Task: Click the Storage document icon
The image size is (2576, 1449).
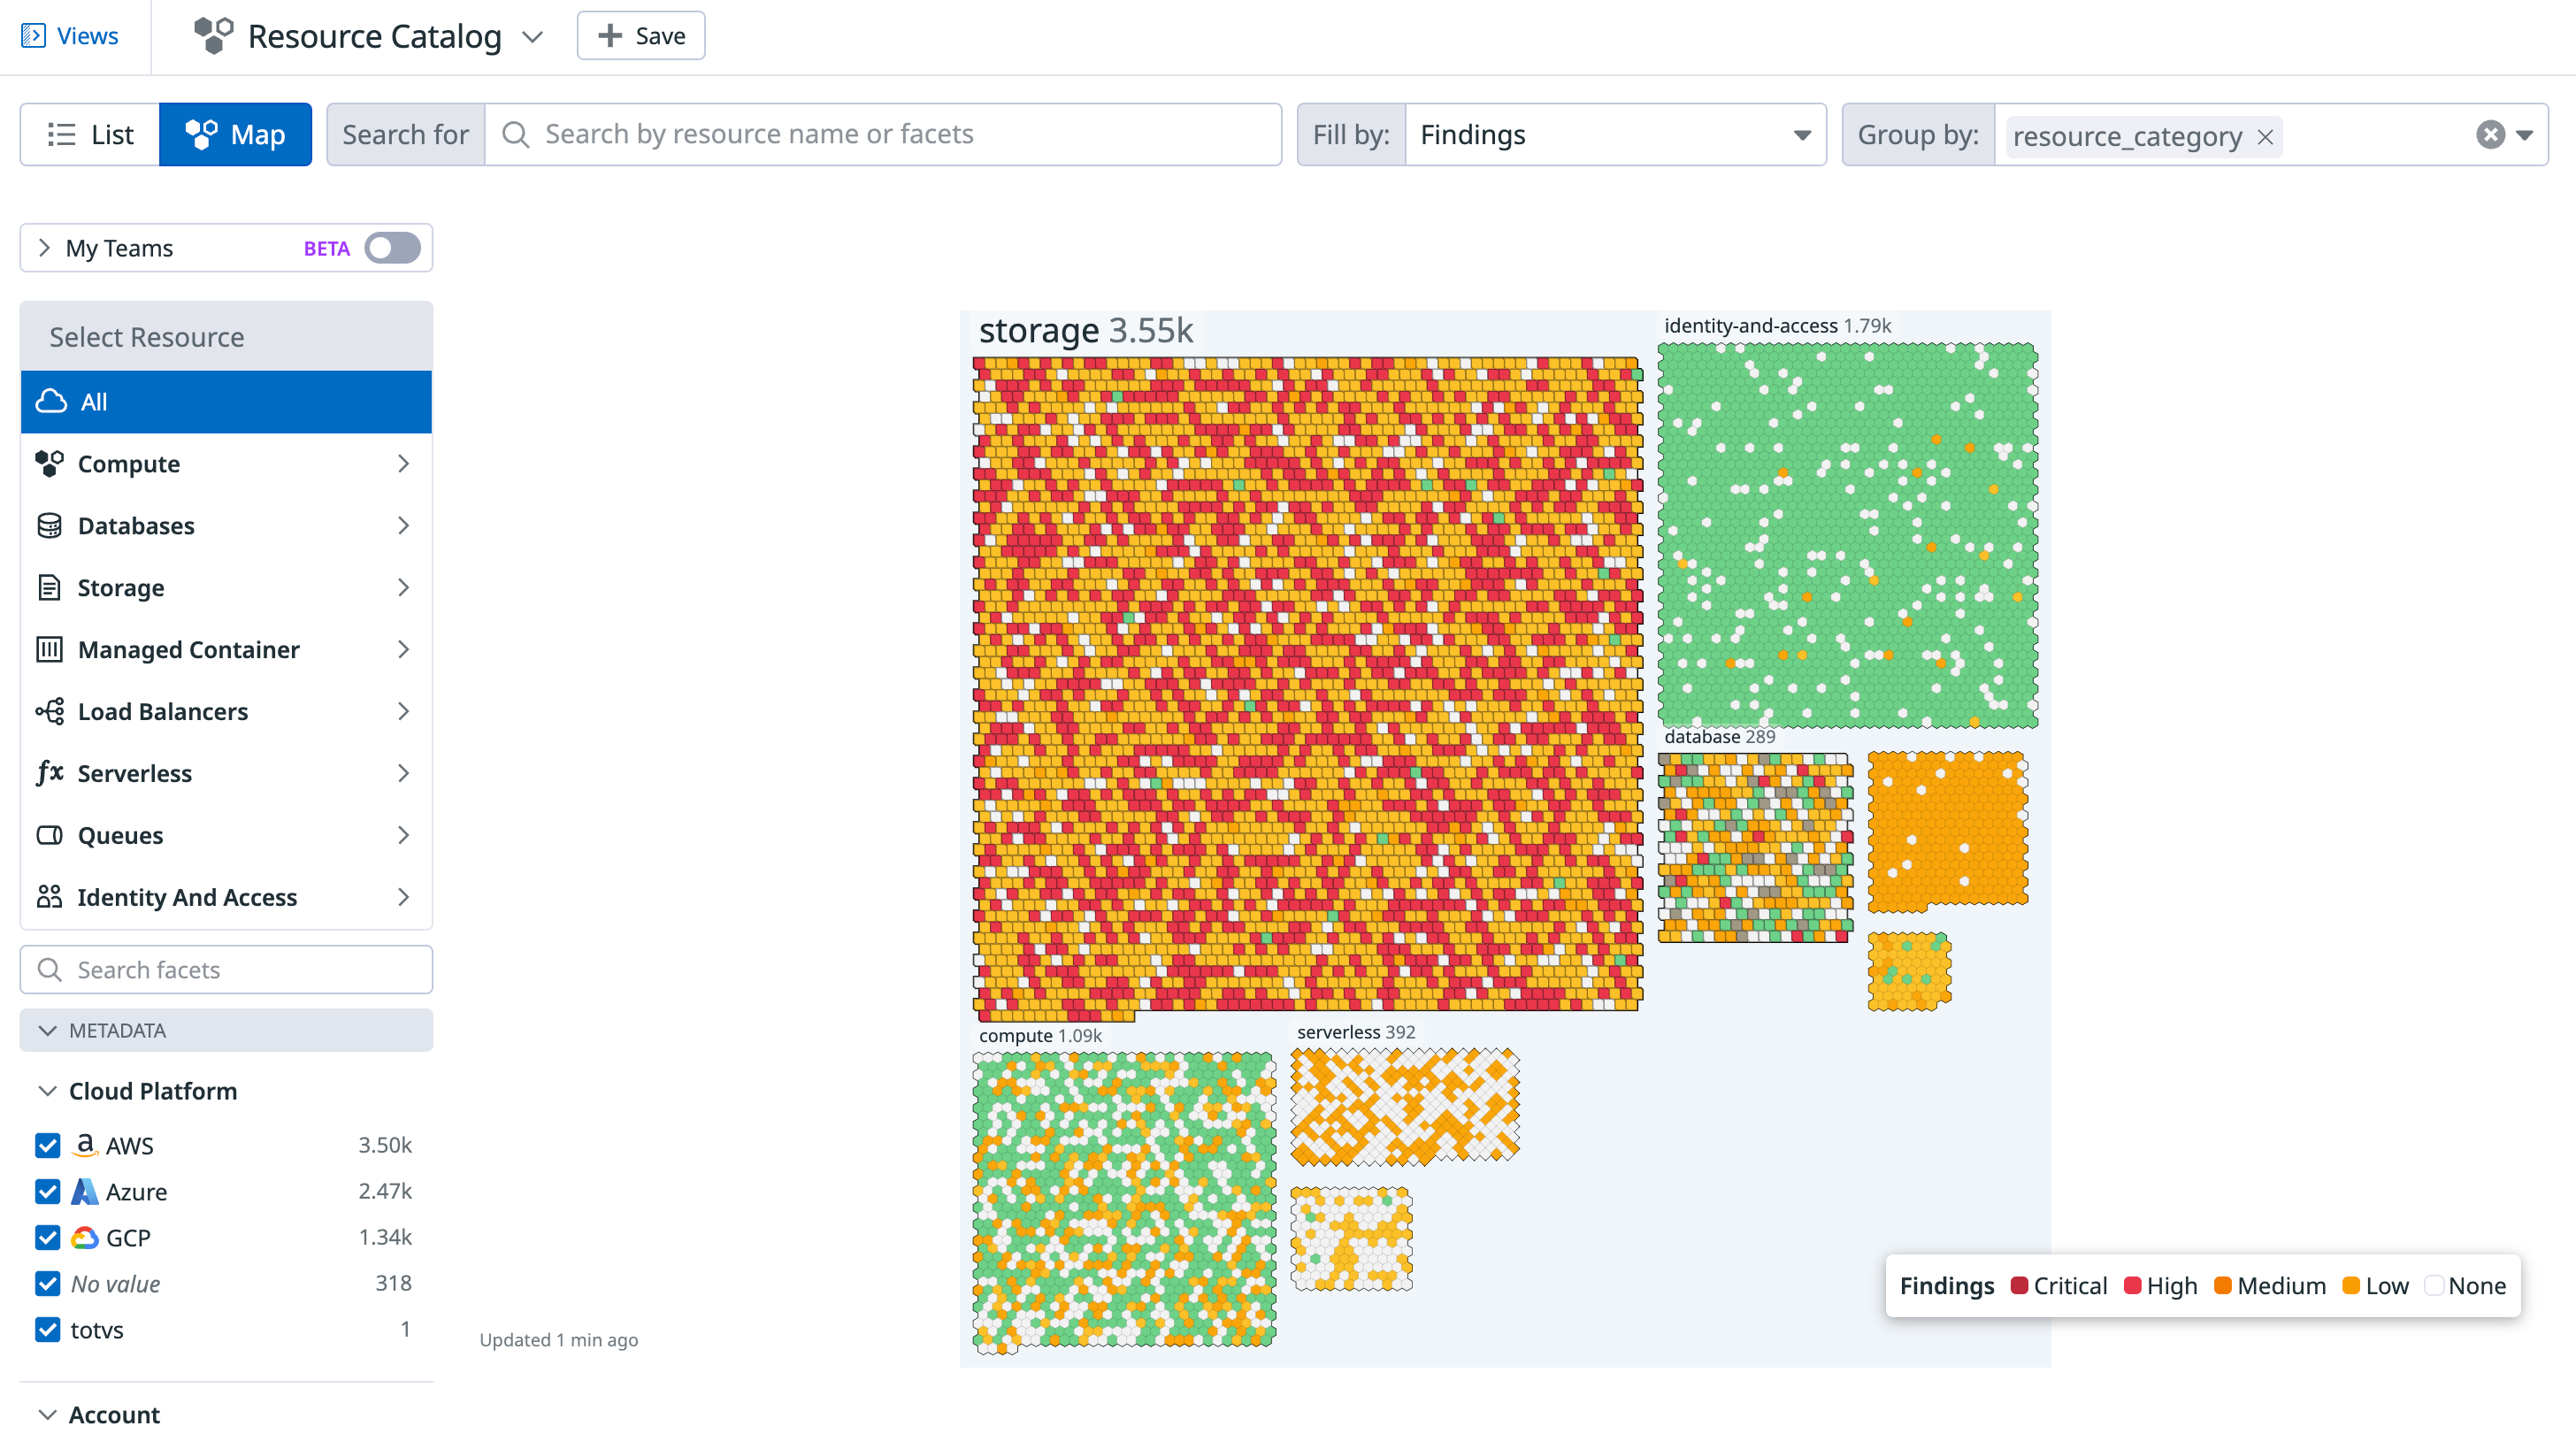Action: tap(51, 587)
